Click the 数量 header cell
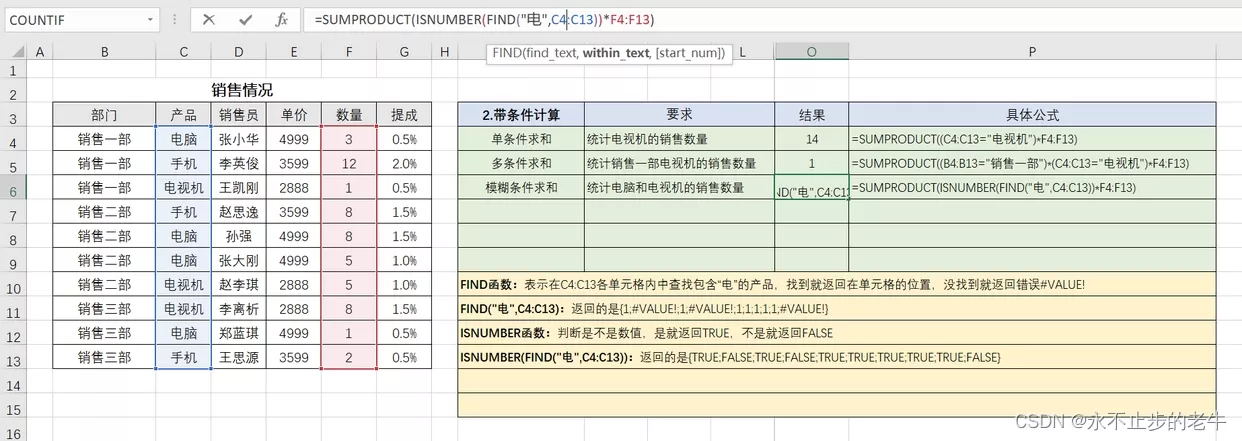This screenshot has width=1242, height=441. click(x=349, y=115)
